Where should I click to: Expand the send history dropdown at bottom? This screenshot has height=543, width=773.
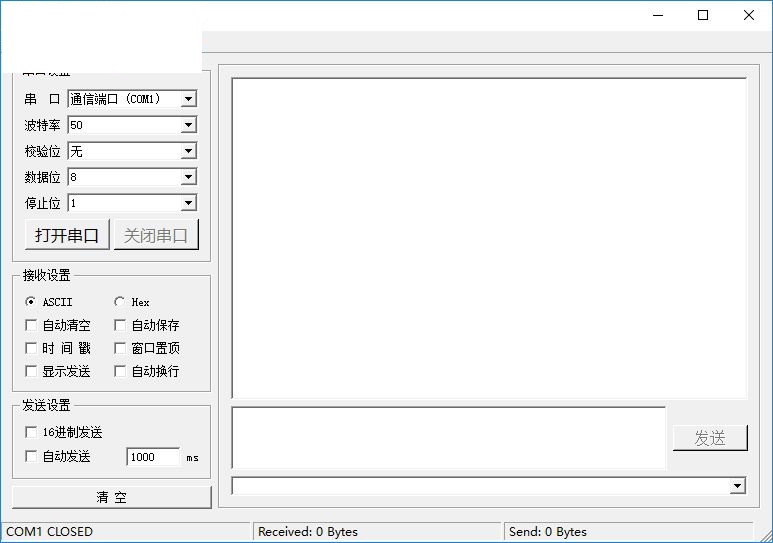pyautogui.click(x=737, y=486)
